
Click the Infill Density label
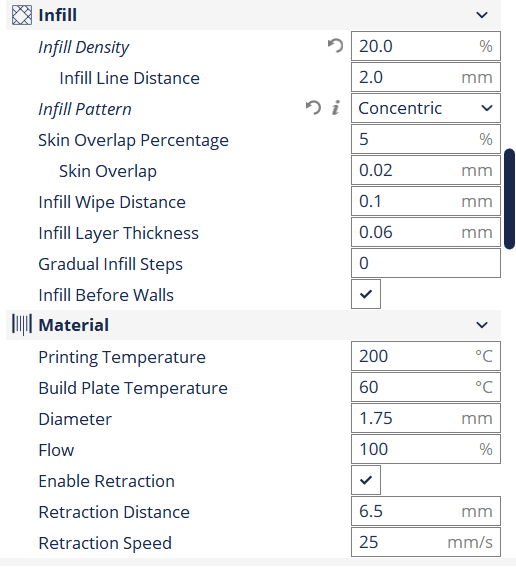(x=84, y=47)
